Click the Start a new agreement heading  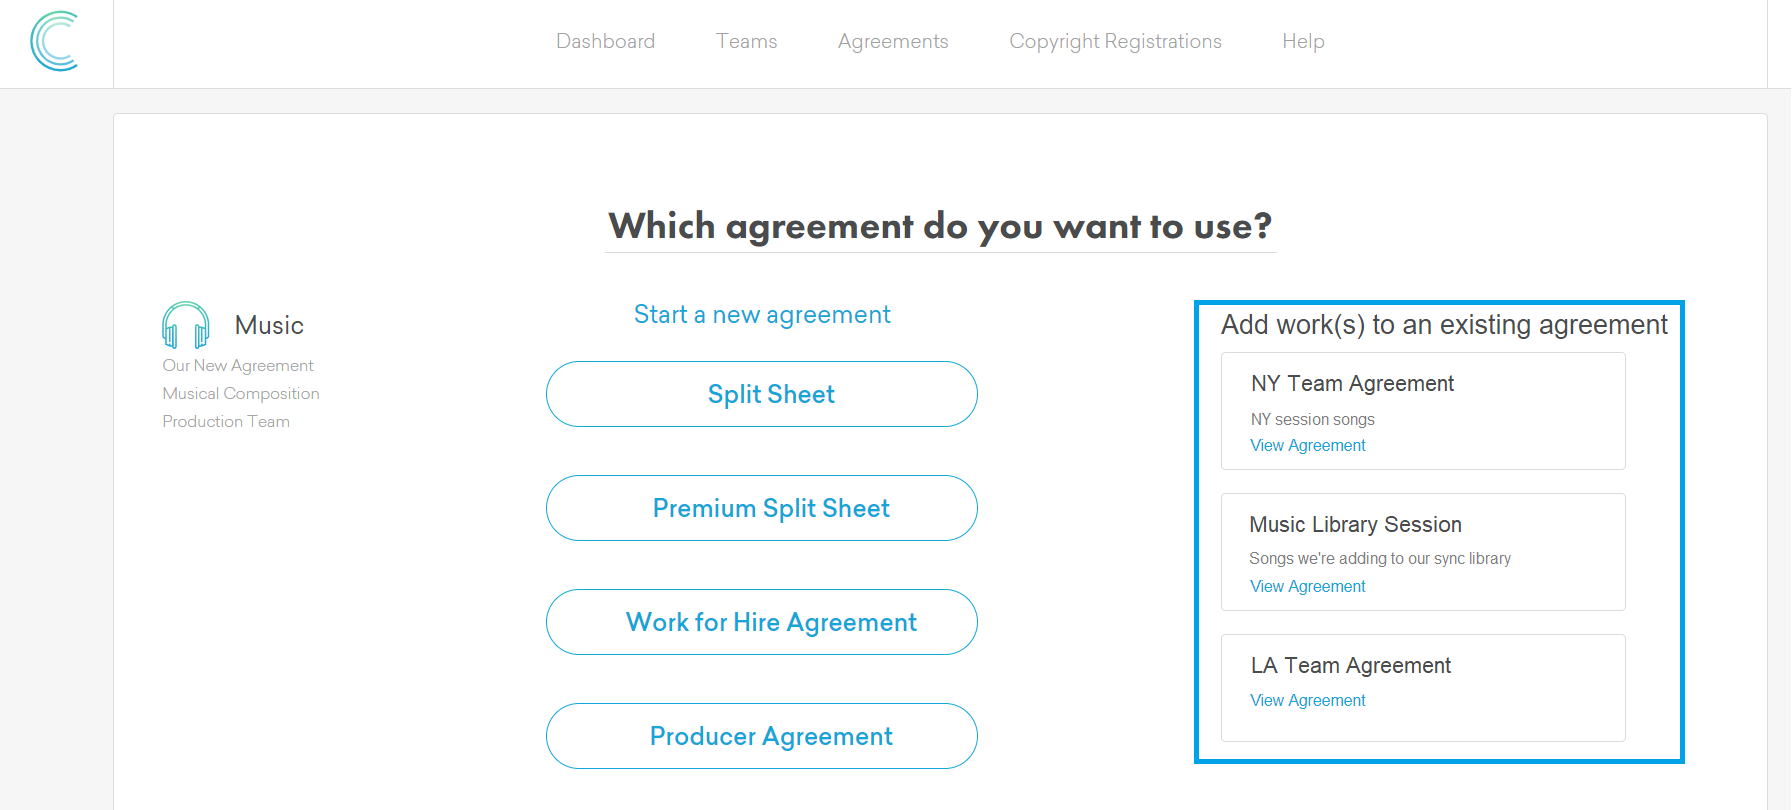(x=762, y=315)
